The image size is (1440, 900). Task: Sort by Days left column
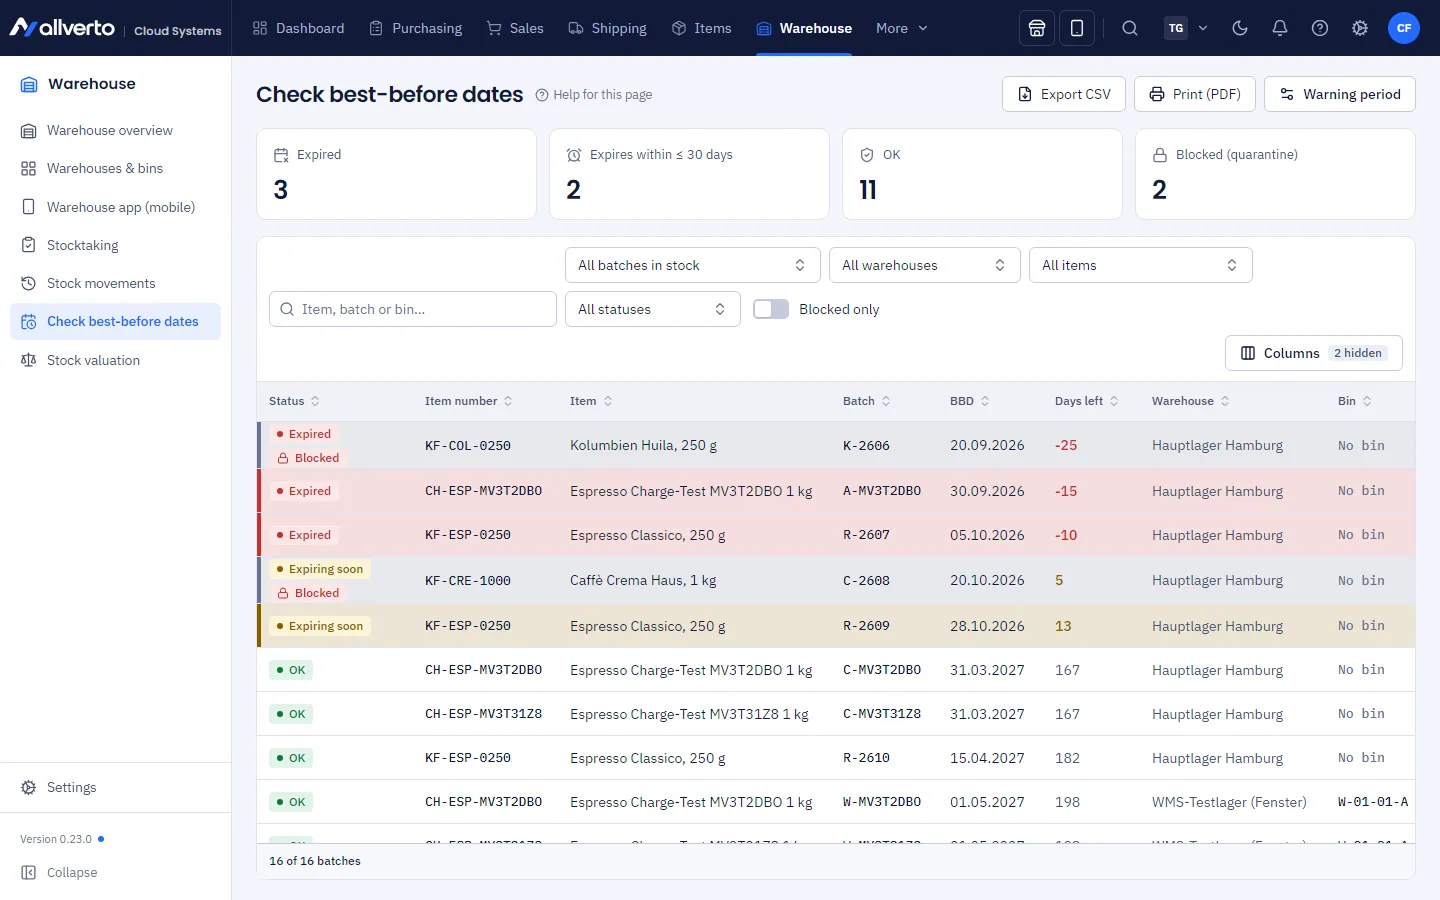point(1086,401)
